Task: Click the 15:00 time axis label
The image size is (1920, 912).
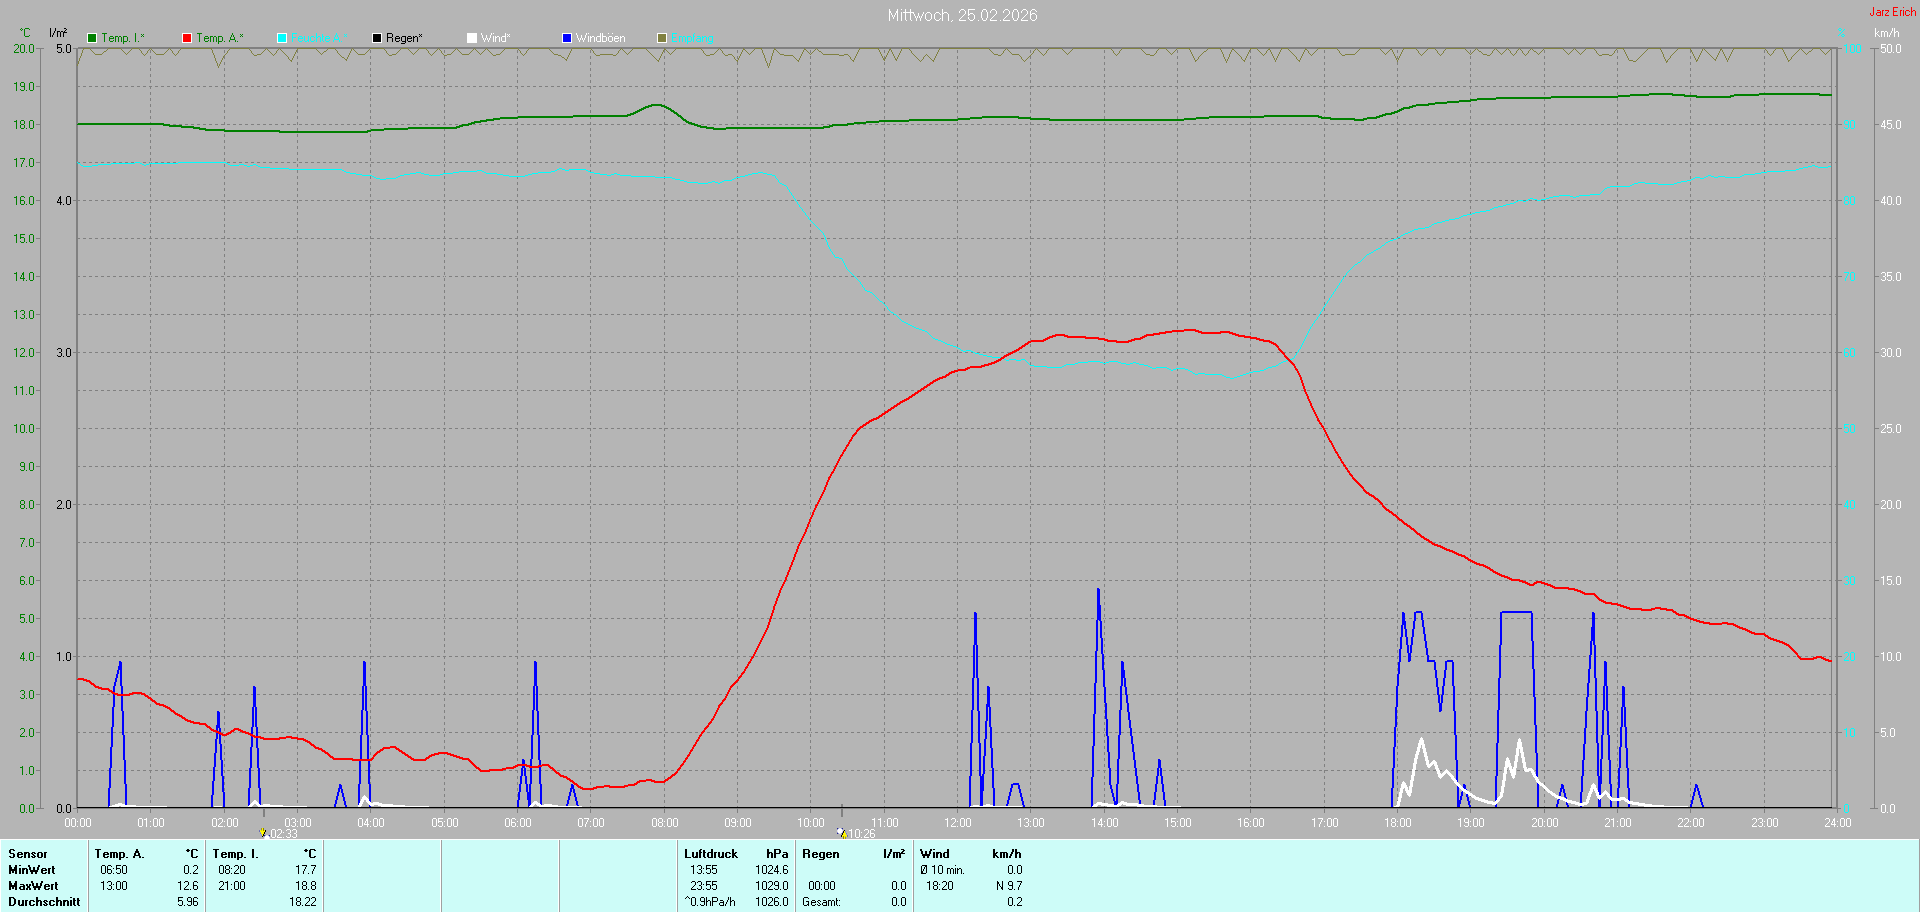Action: click(x=1178, y=823)
